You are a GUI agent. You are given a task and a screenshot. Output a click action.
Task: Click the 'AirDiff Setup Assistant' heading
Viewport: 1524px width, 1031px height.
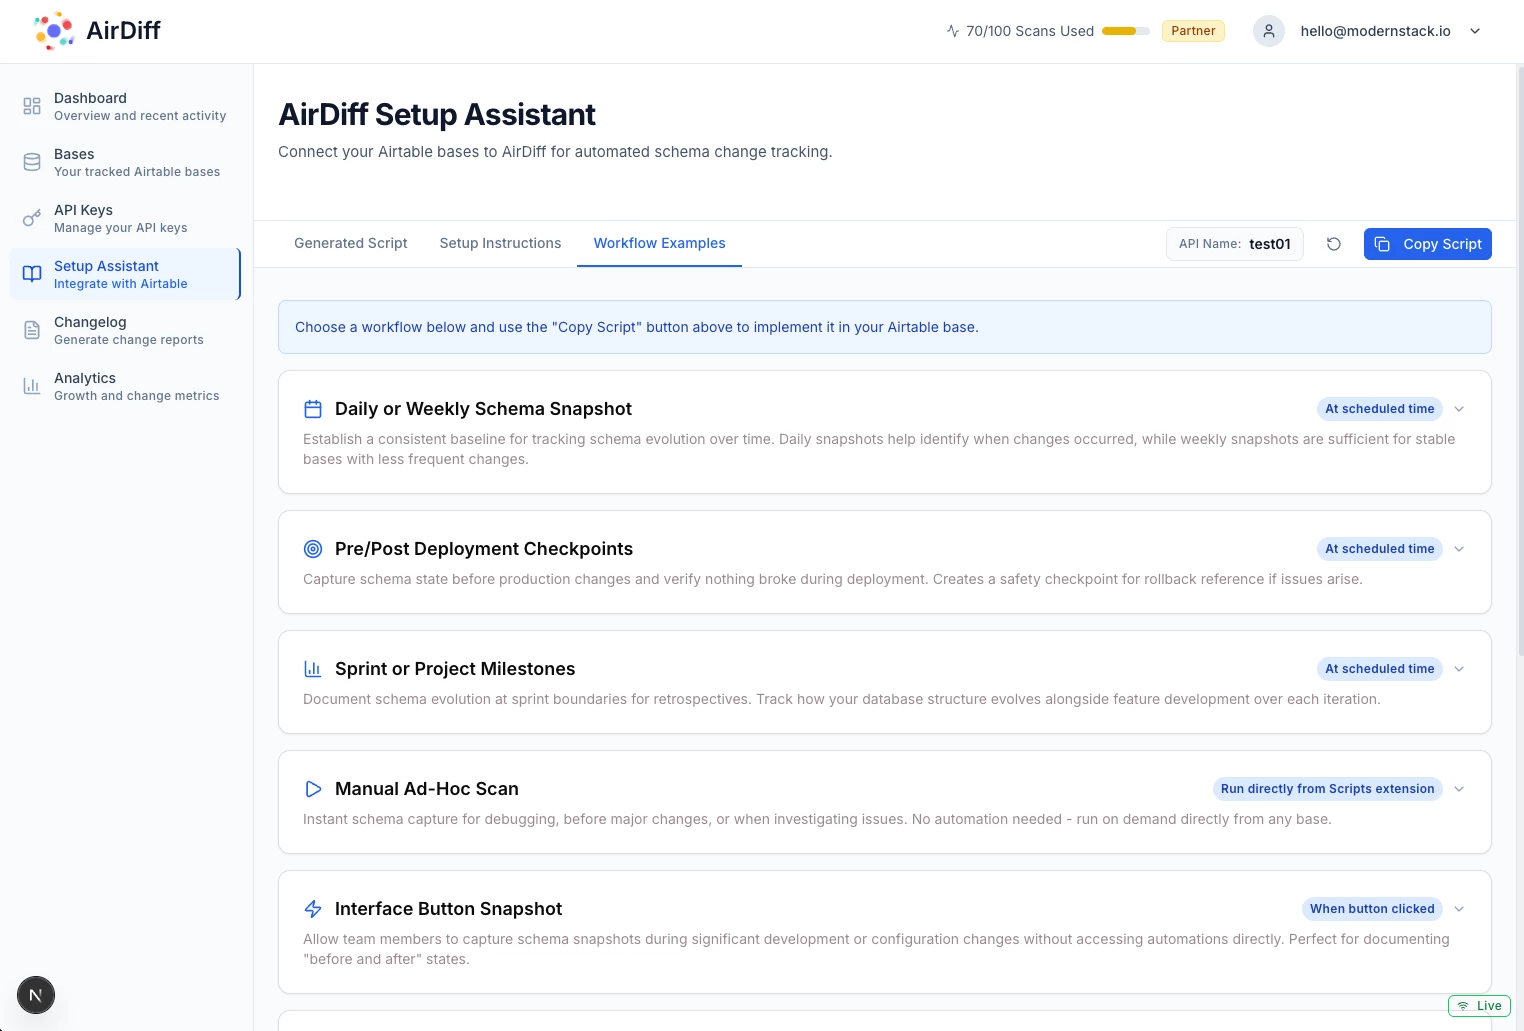[437, 115]
